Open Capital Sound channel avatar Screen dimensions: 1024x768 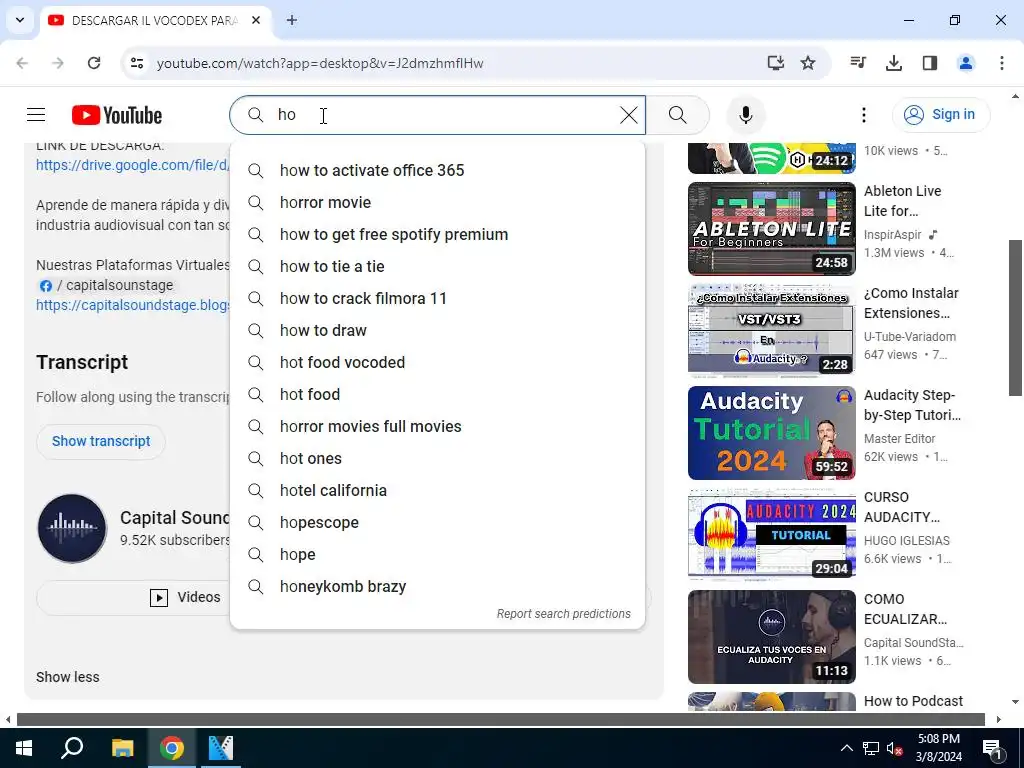click(72, 528)
